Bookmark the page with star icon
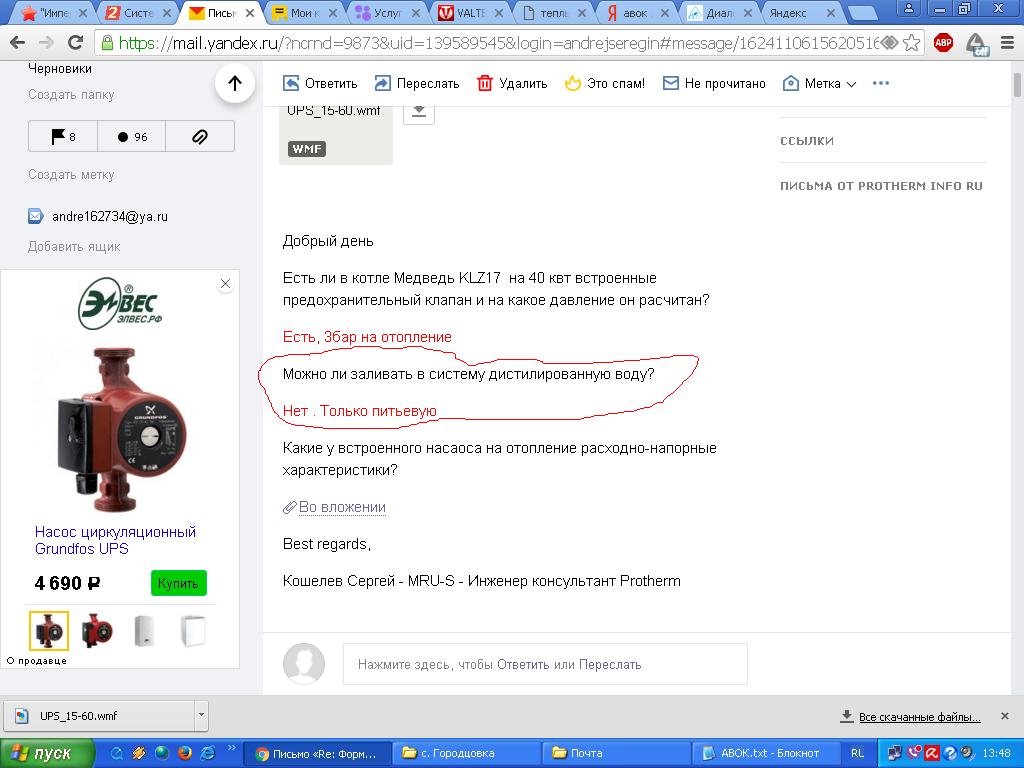Viewport: 1024px width, 768px height. coord(911,43)
